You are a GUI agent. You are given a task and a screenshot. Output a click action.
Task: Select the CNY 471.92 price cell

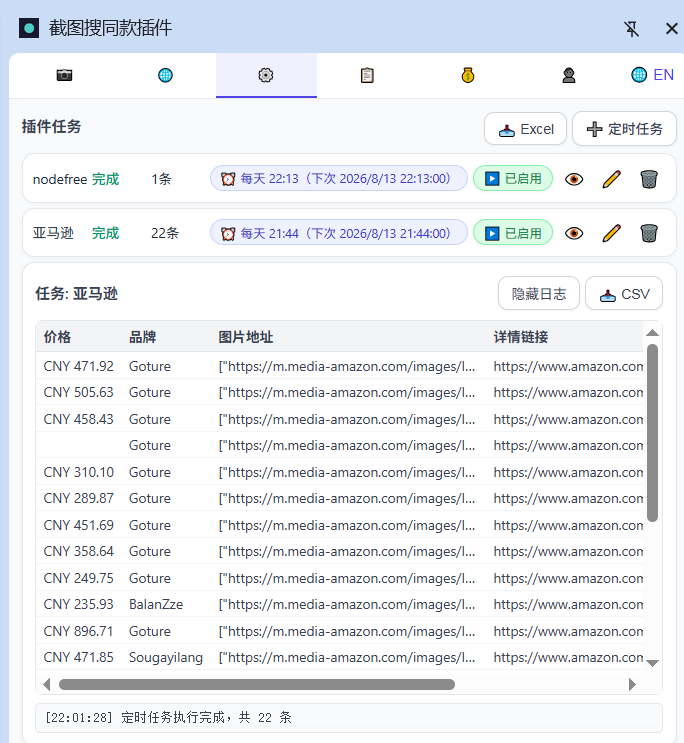coord(79,366)
